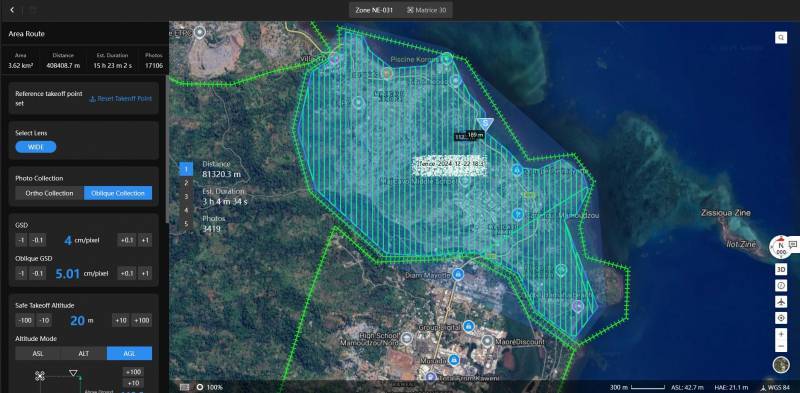Select Oblique Collection mode
This screenshot has height=393, width=800.
(x=118, y=193)
